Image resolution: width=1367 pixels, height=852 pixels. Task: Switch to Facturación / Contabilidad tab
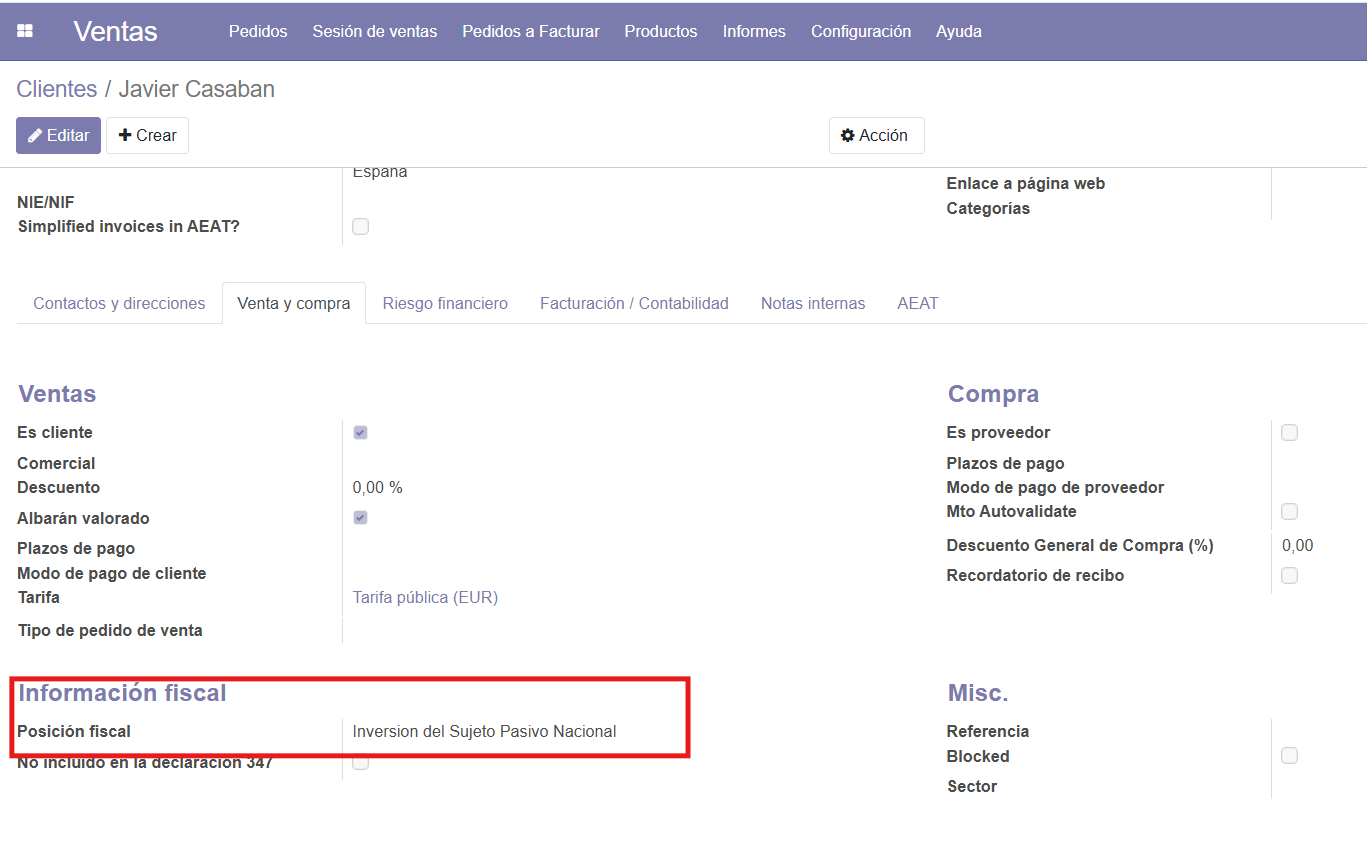[634, 303]
